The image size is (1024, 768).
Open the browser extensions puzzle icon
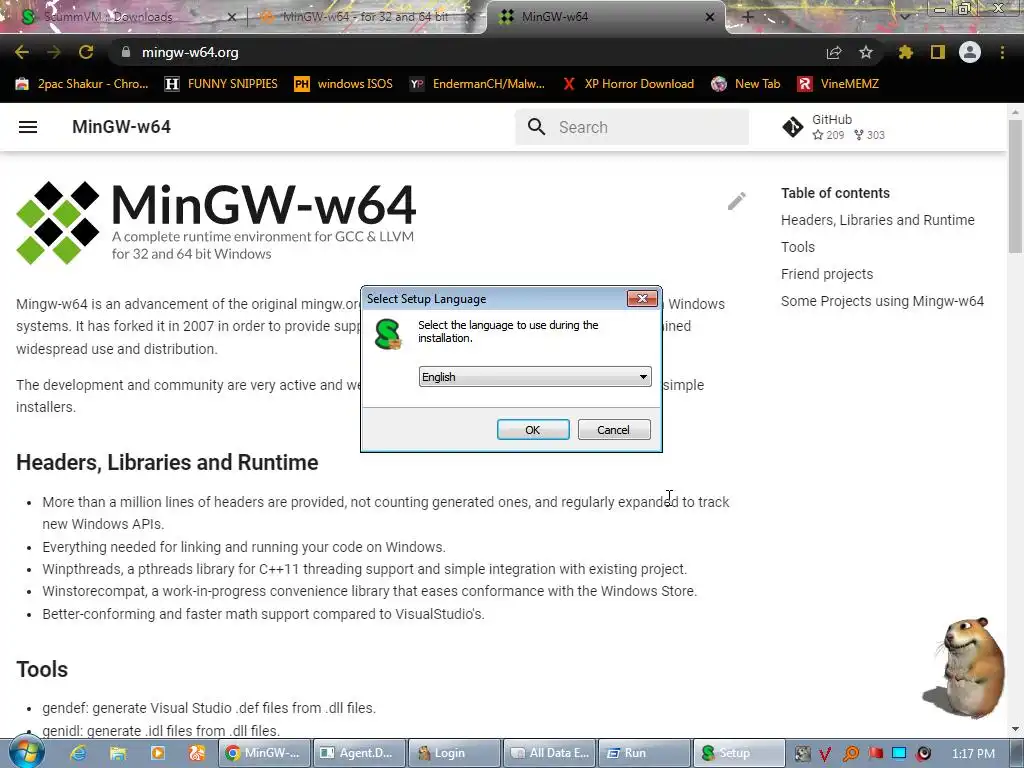(x=905, y=52)
